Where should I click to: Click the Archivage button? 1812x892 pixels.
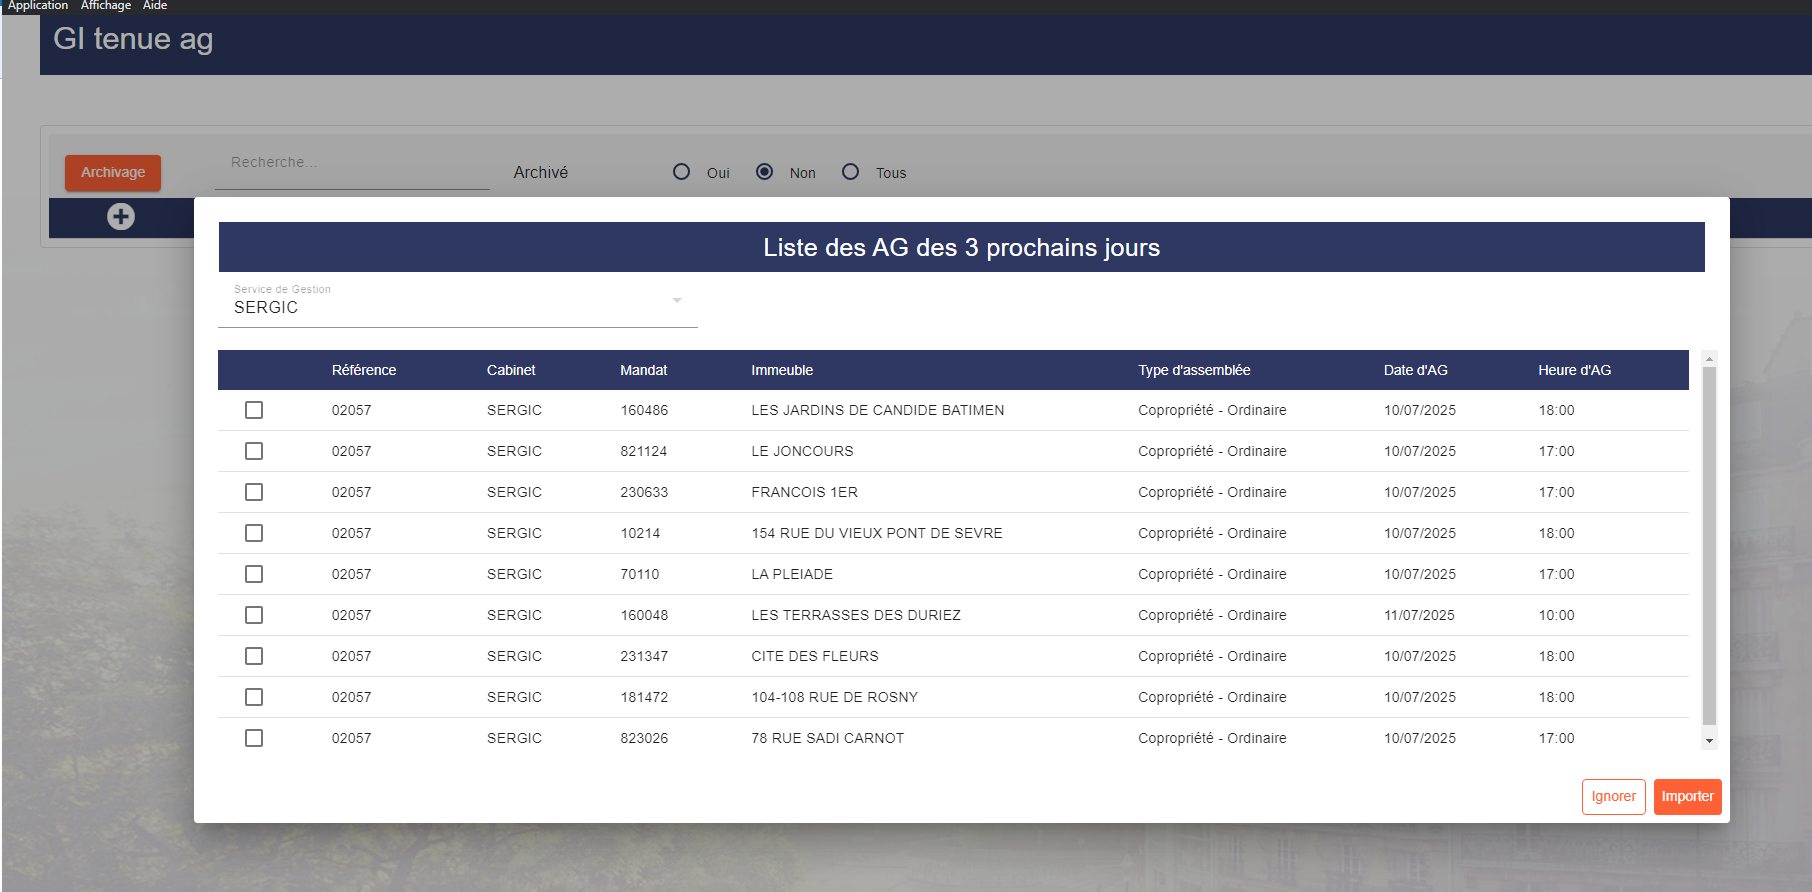pyautogui.click(x=113, y=172)
